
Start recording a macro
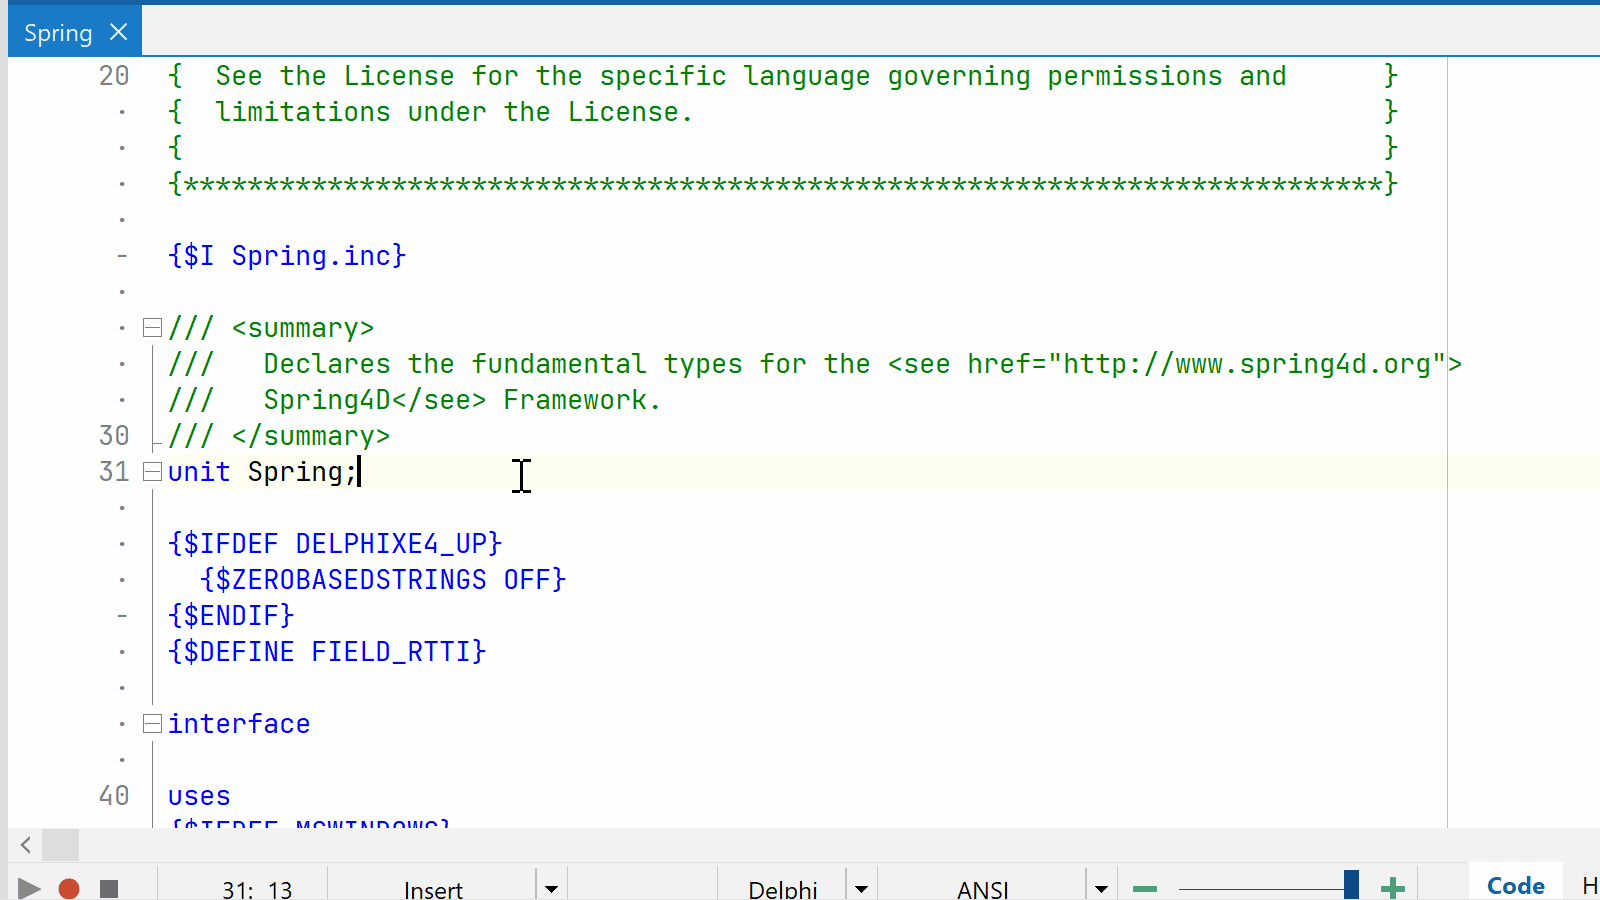[x=69, y=889]
